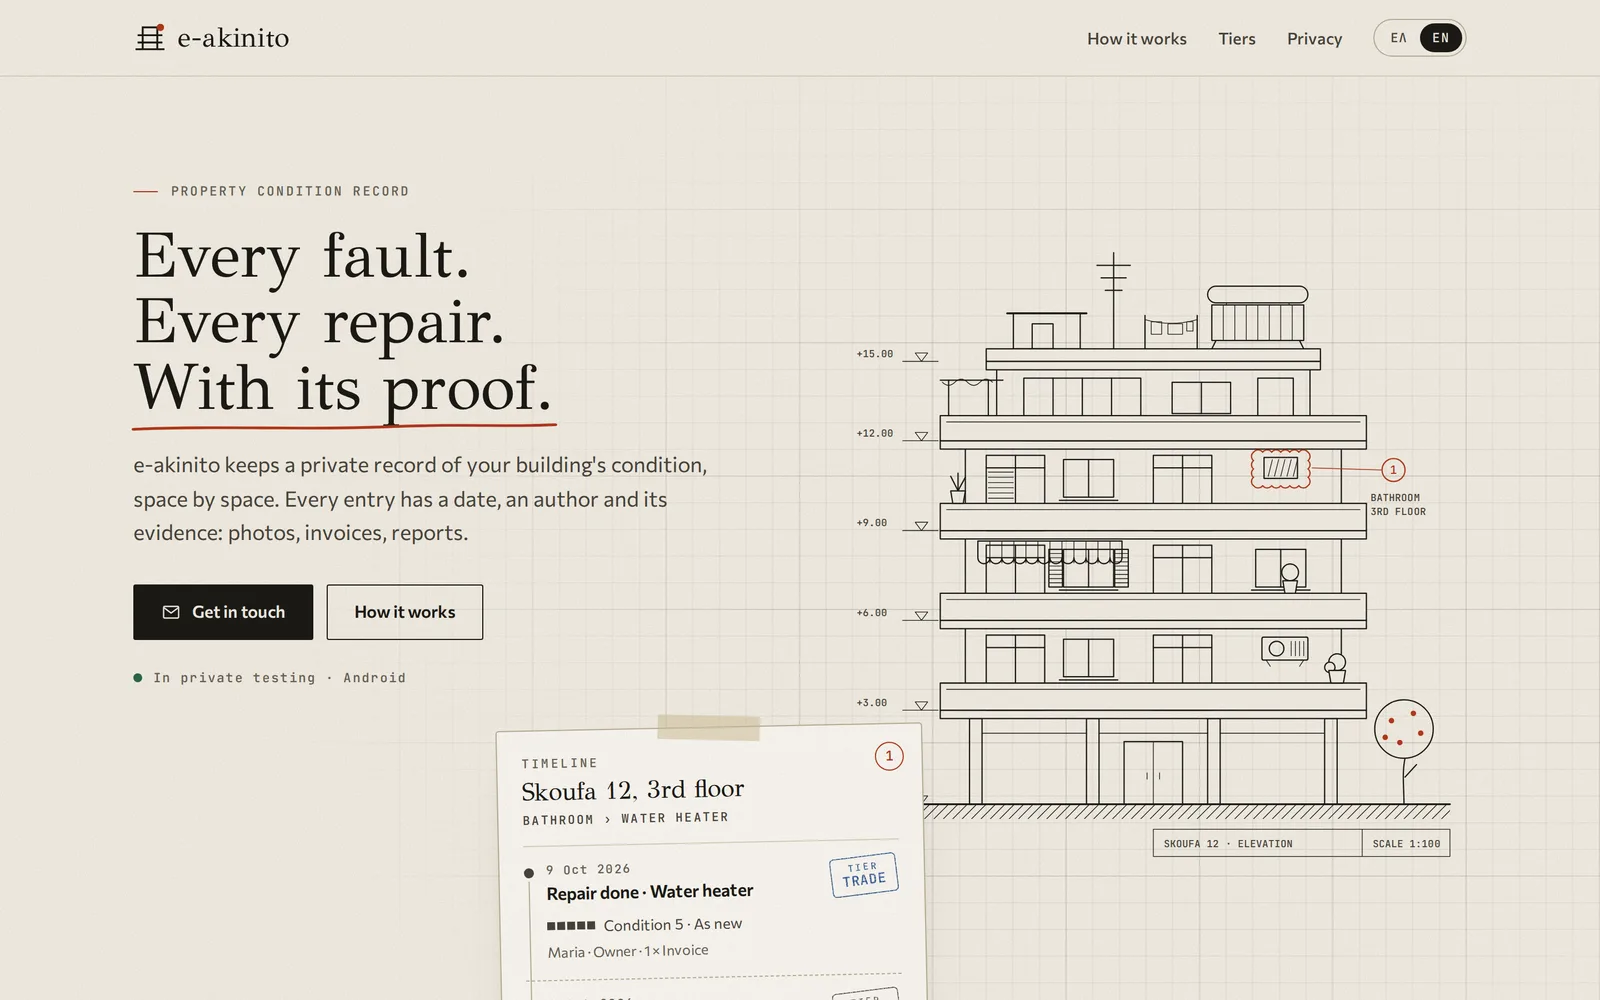Click the e-akinito logo icon
The image size is (1600, 1000).
click(149, 38)
